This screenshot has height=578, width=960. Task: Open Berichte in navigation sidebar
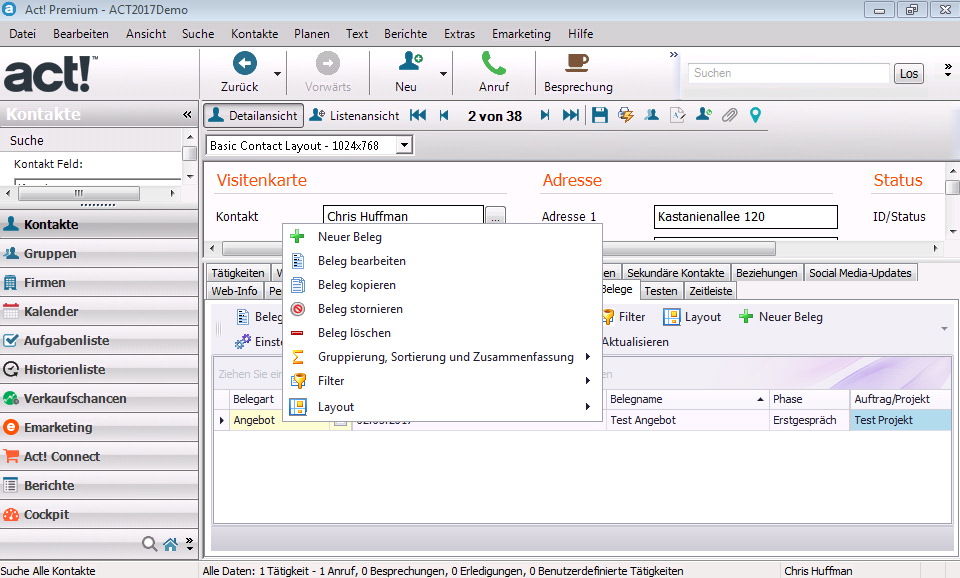point(99,486)
